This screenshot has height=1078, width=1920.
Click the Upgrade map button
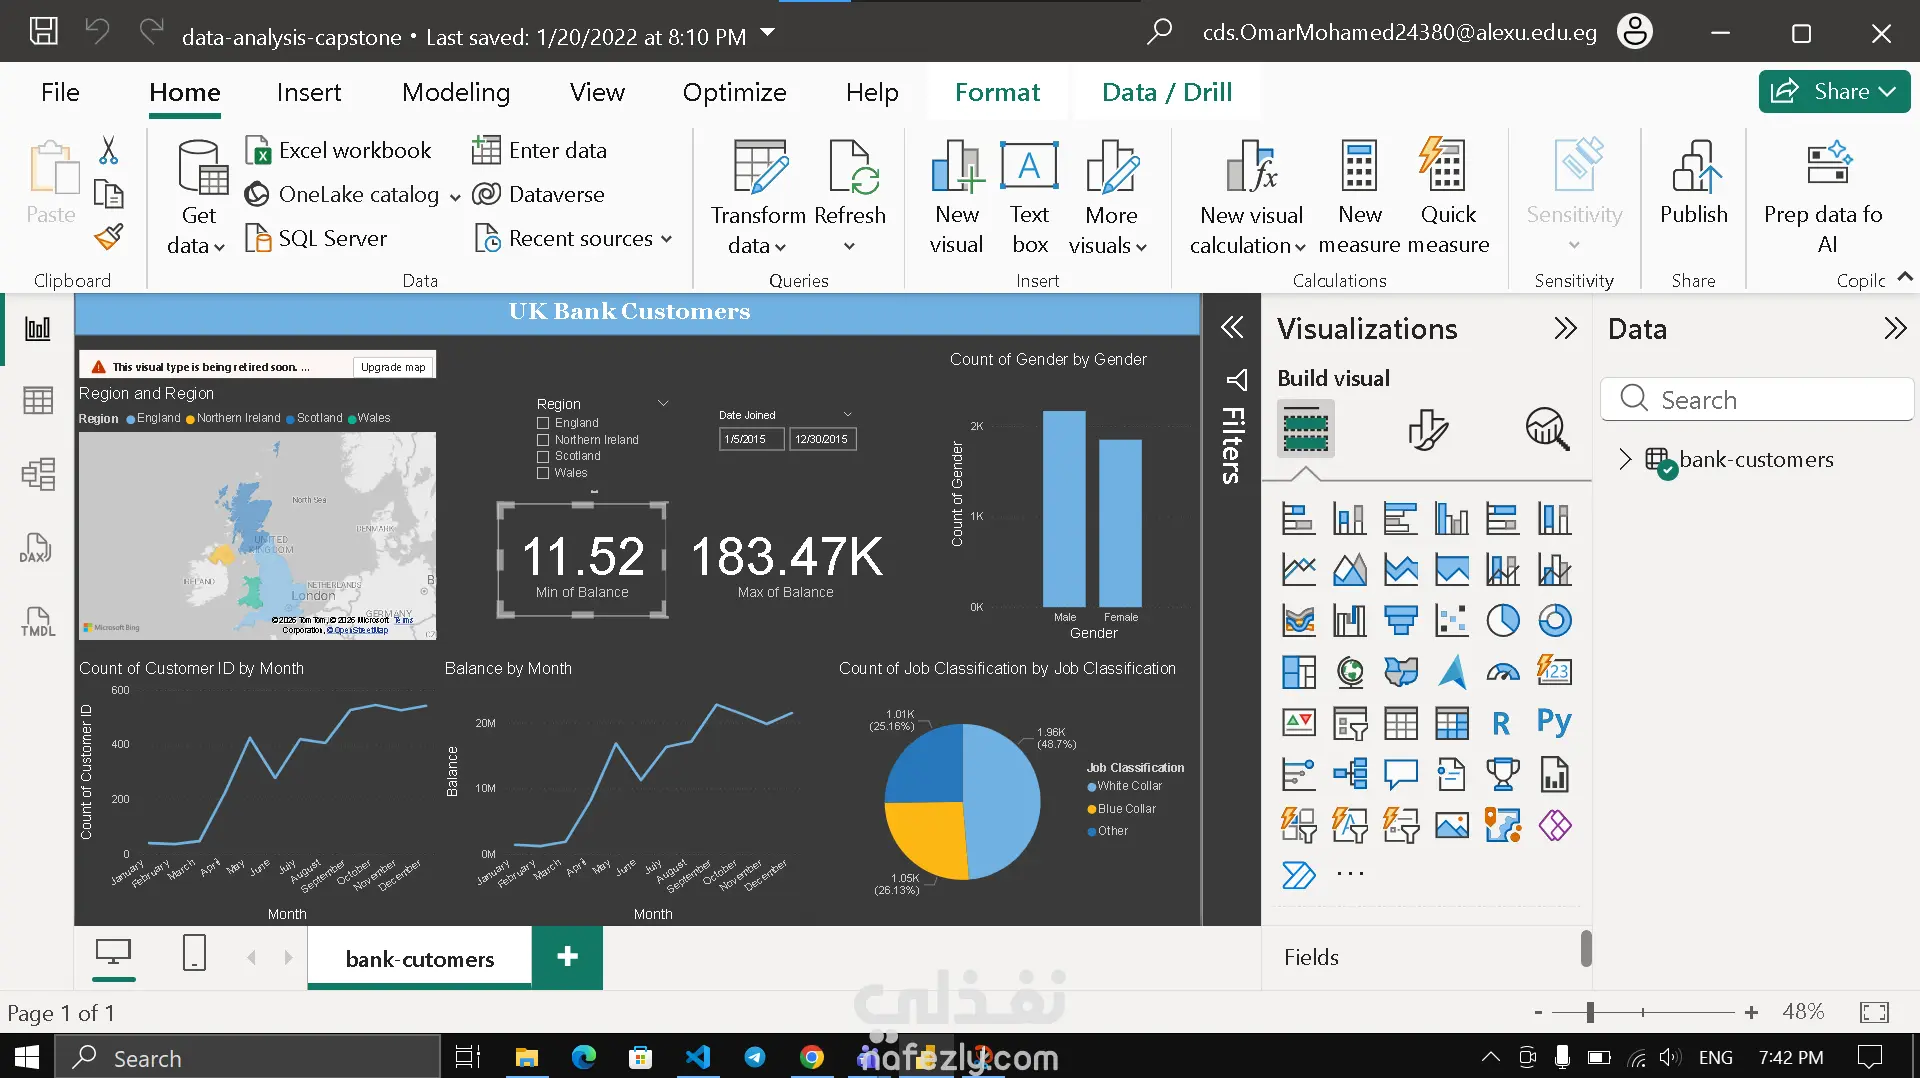pyautogui.click(x=393, y=367)
